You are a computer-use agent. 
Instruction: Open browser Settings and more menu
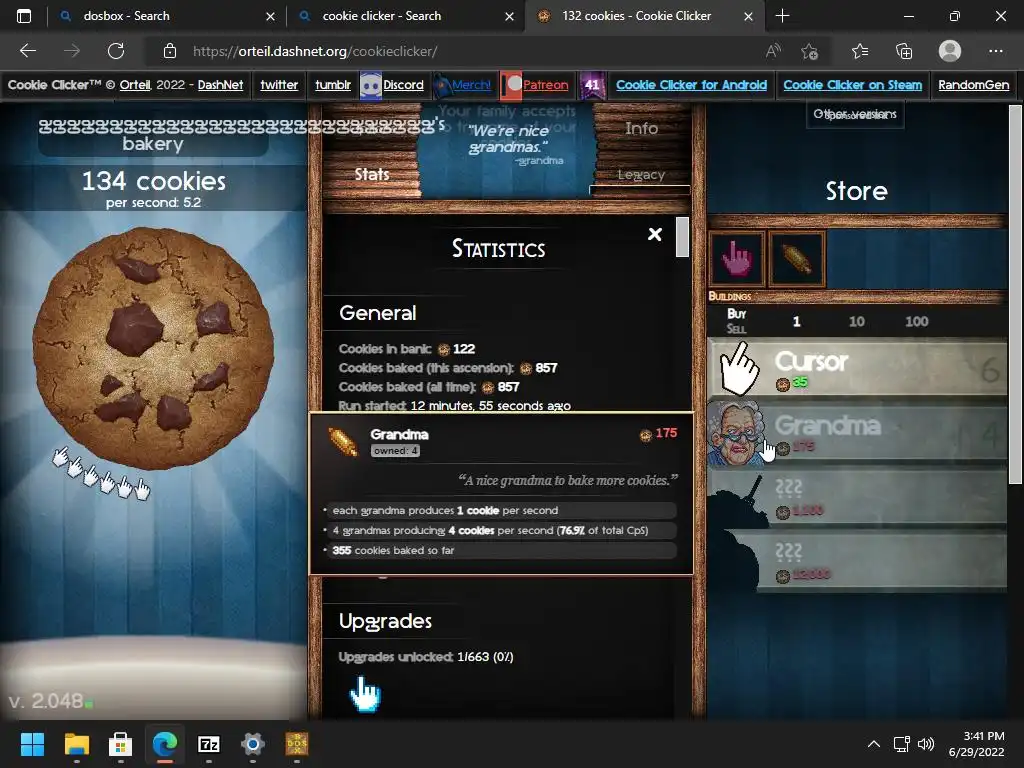point(995,51)
